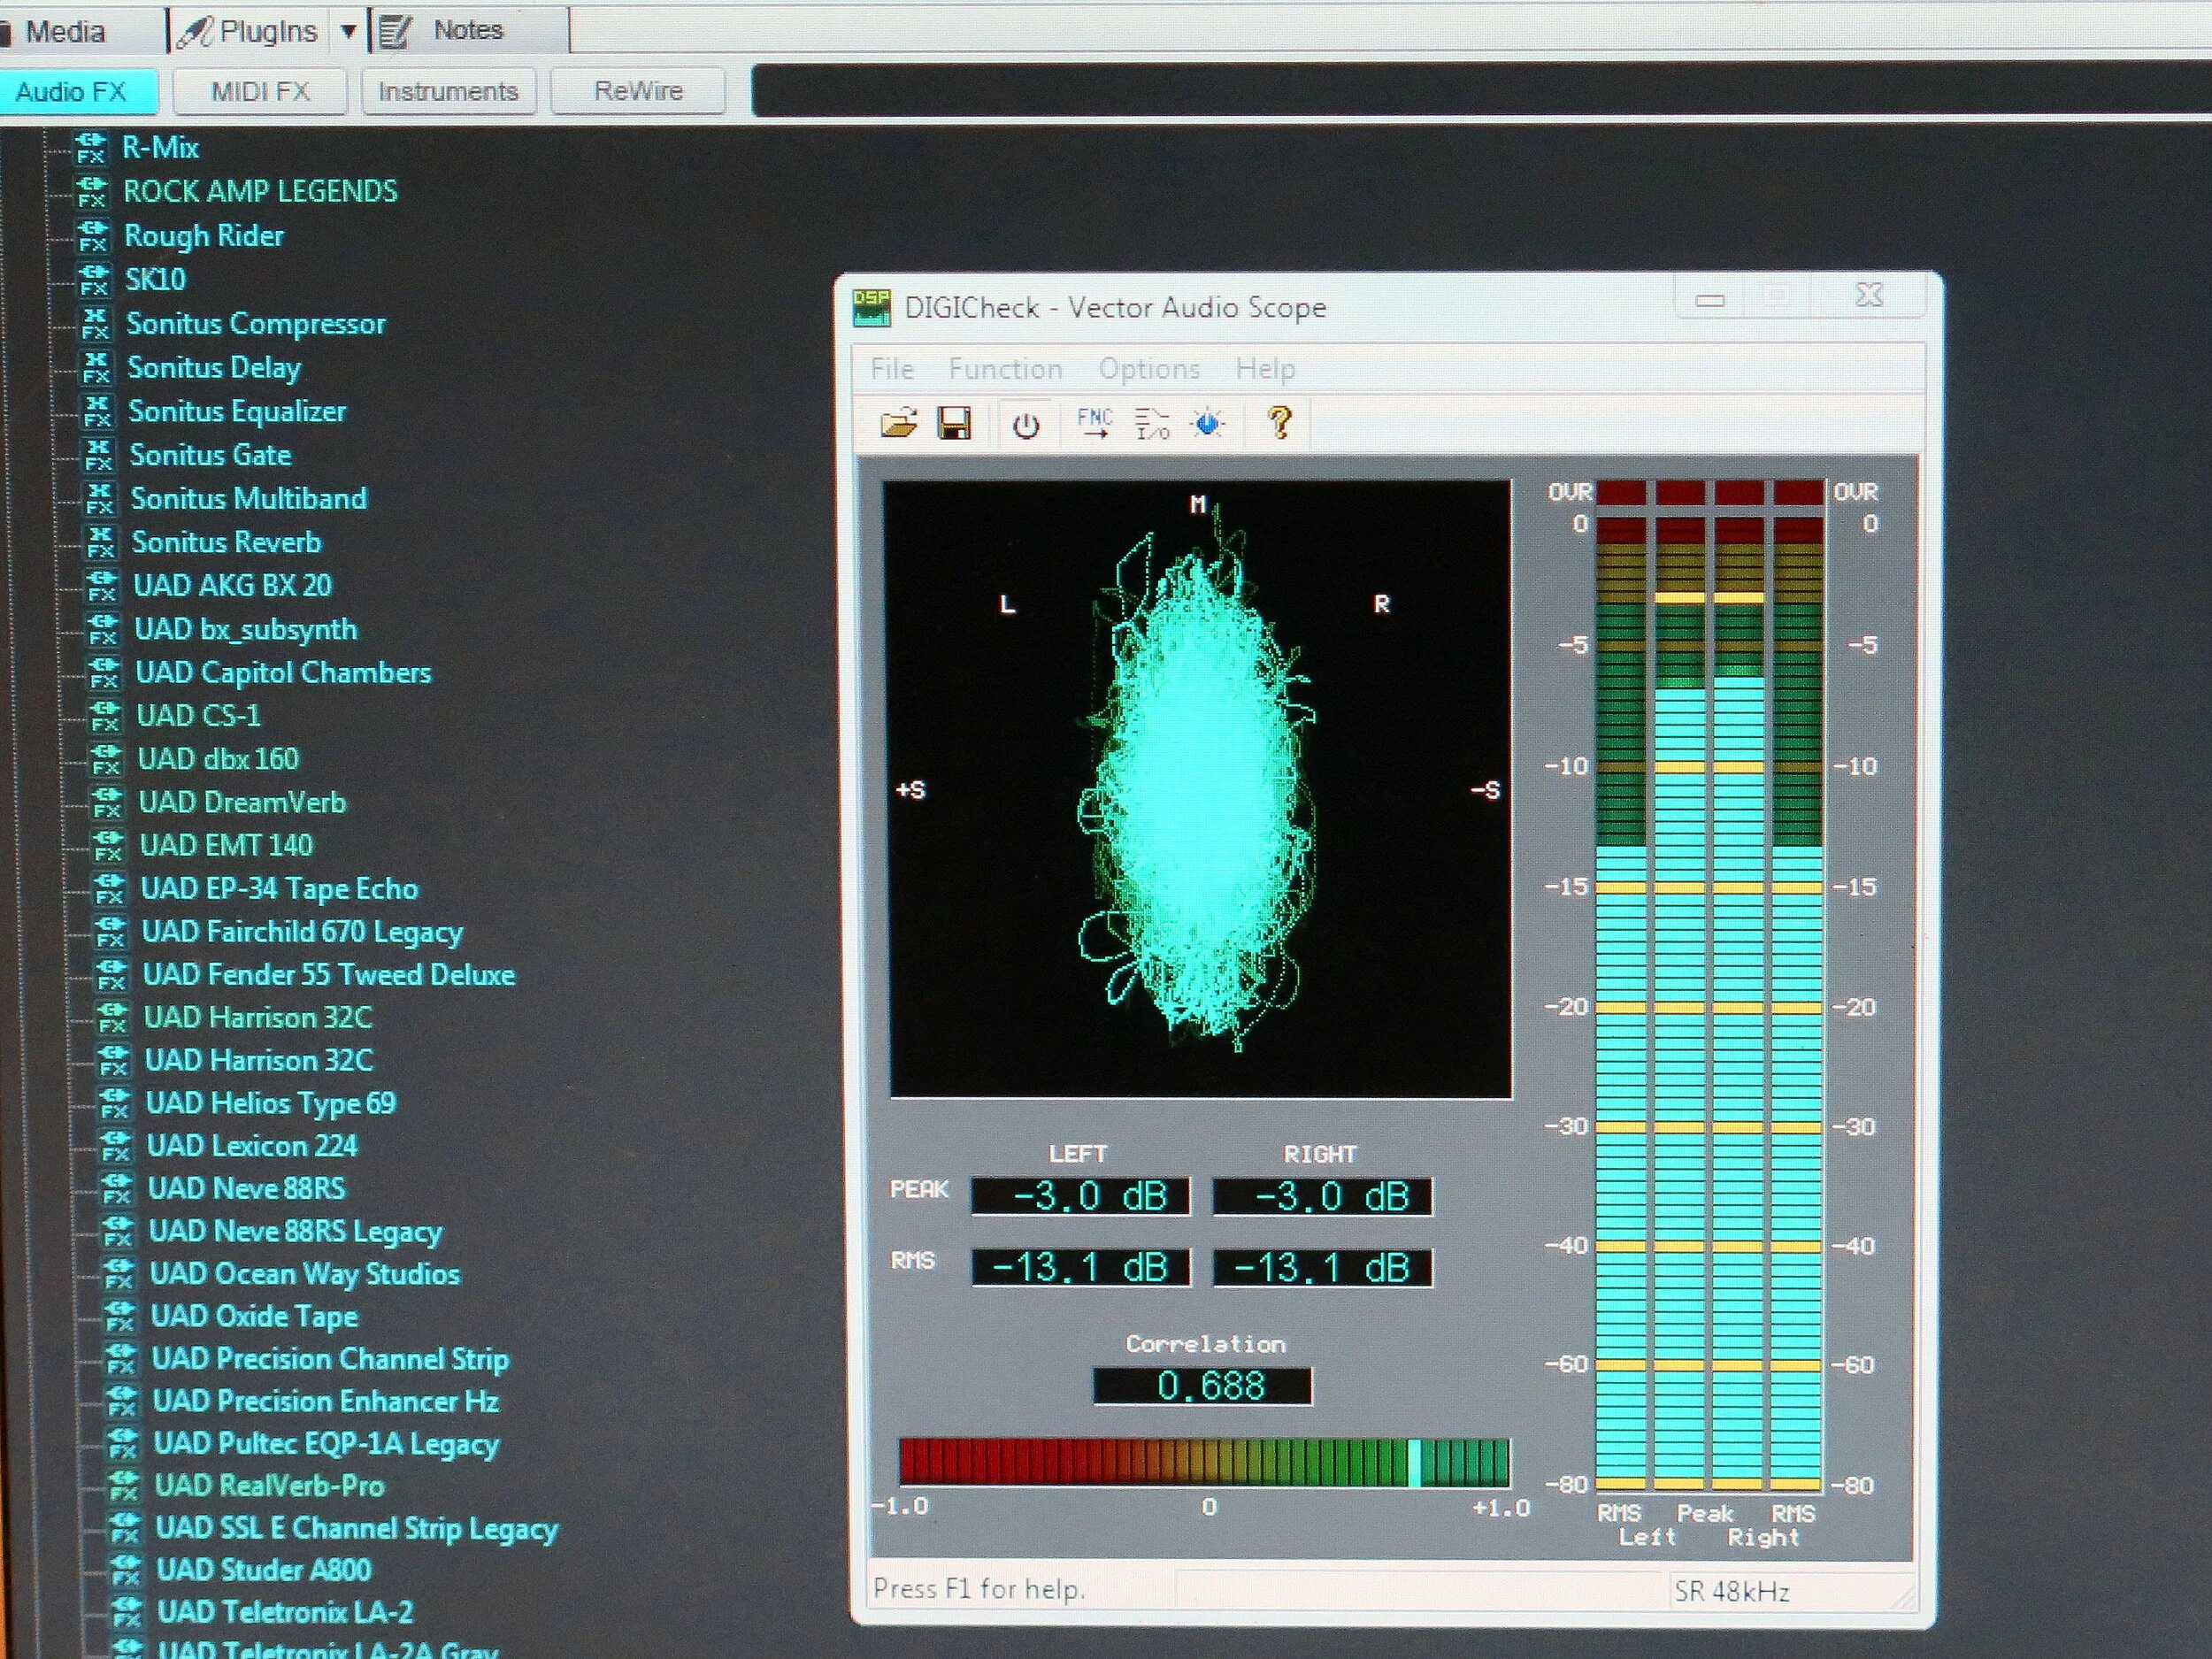This screenshot has width=2212, height=1659.
Task: Switch to the MIDI FX tab
Action: 260,92
